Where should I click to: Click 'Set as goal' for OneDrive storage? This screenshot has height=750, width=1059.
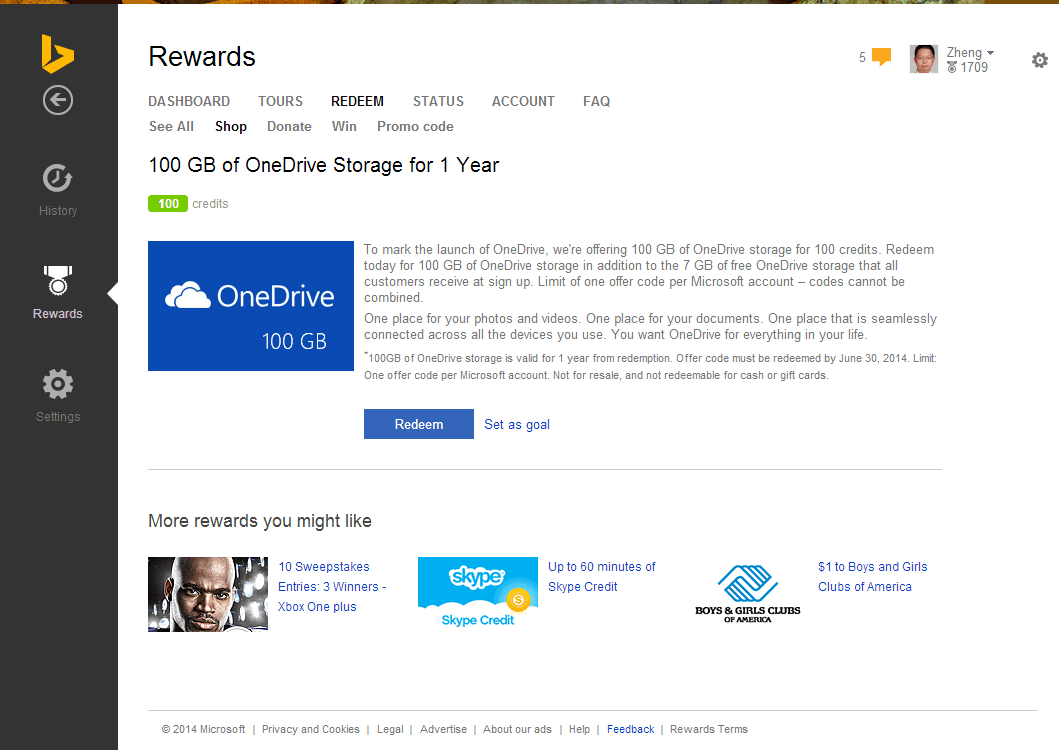517,424
